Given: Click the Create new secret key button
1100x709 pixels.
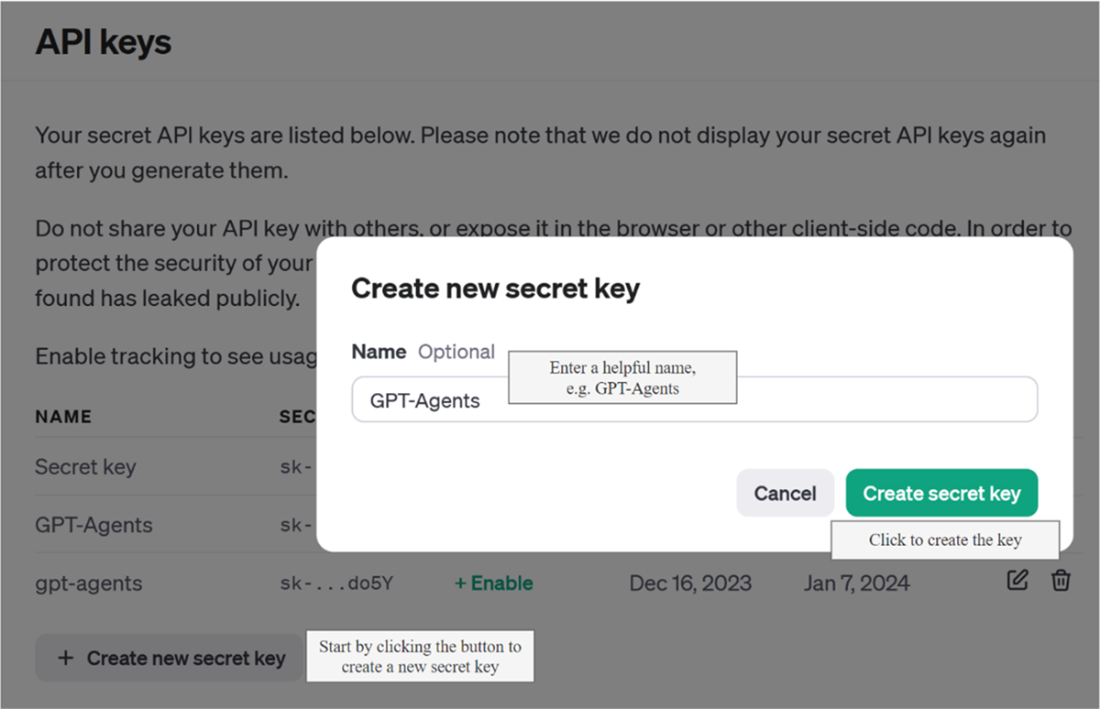Looking at the screenshot, I should pyautogui.click(x=169, y=658).
